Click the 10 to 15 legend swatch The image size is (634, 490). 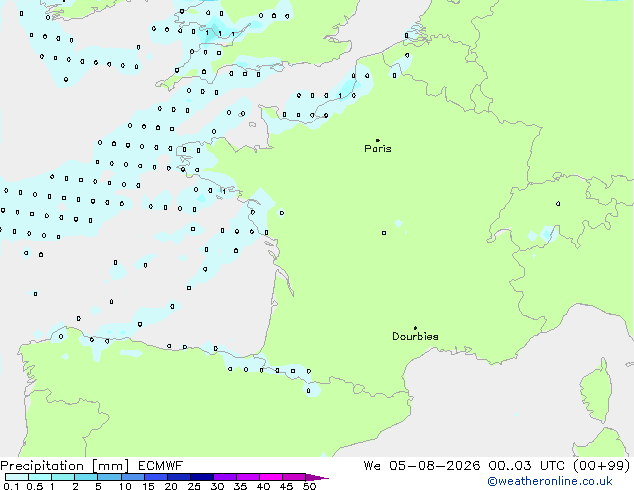pyautogui.click(x=132, y=477)
